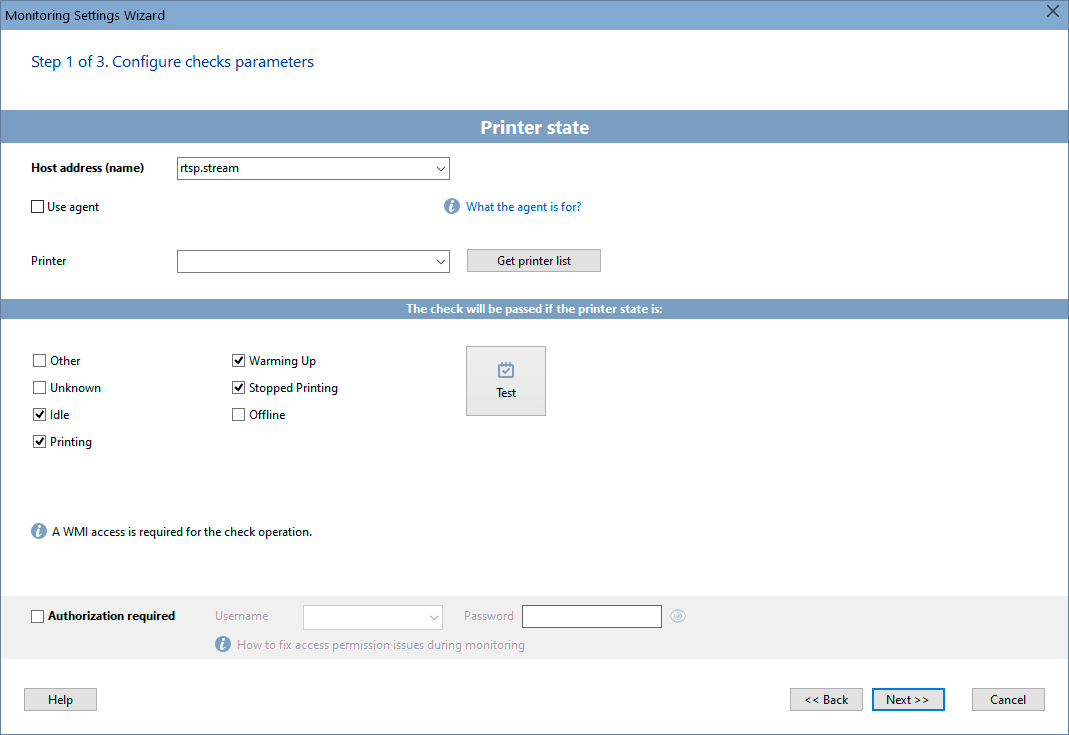This screenshot has height=735, width=1069.
Task: Uncheck the Stopped Printing state
Action: tap(238, 387)
